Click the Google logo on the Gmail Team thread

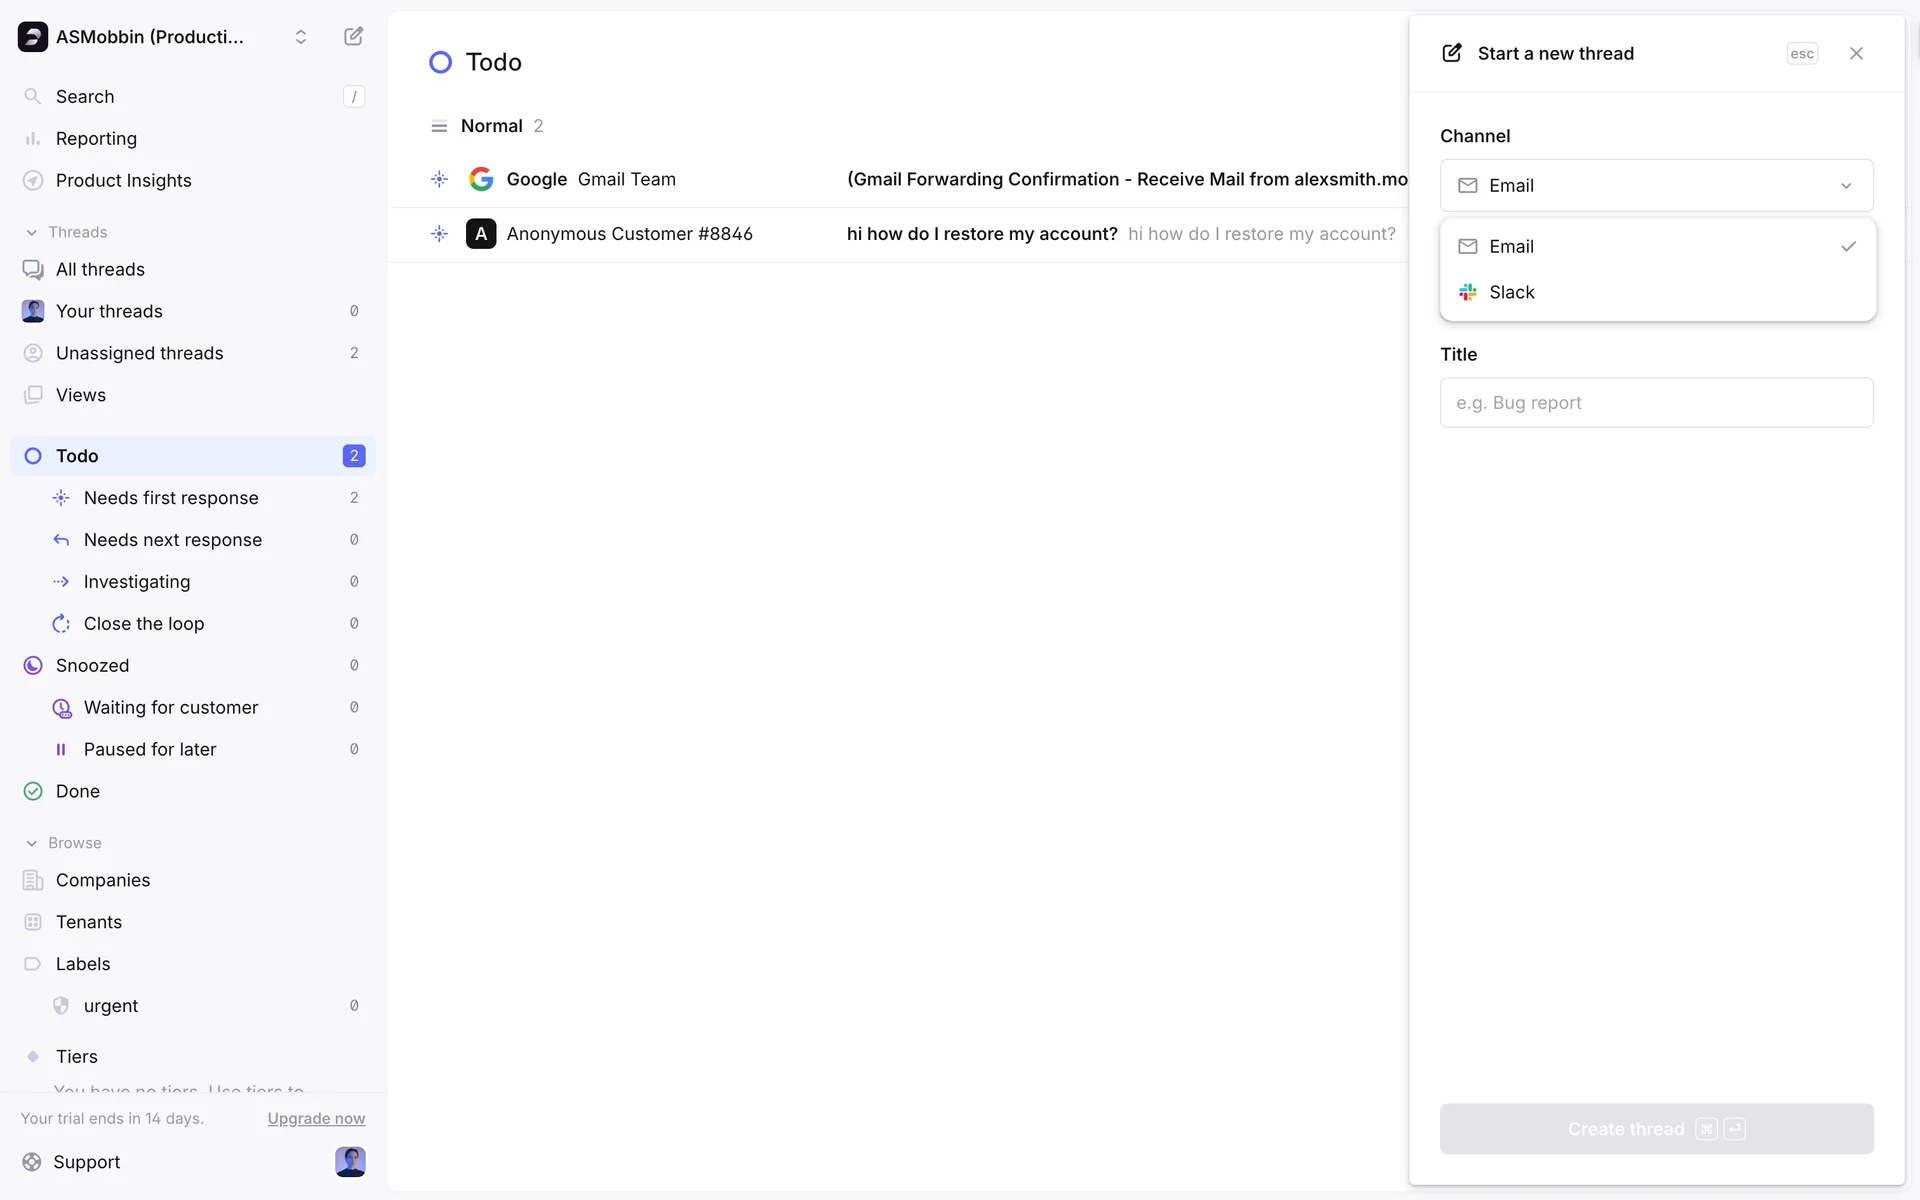[x=481, y=179]
